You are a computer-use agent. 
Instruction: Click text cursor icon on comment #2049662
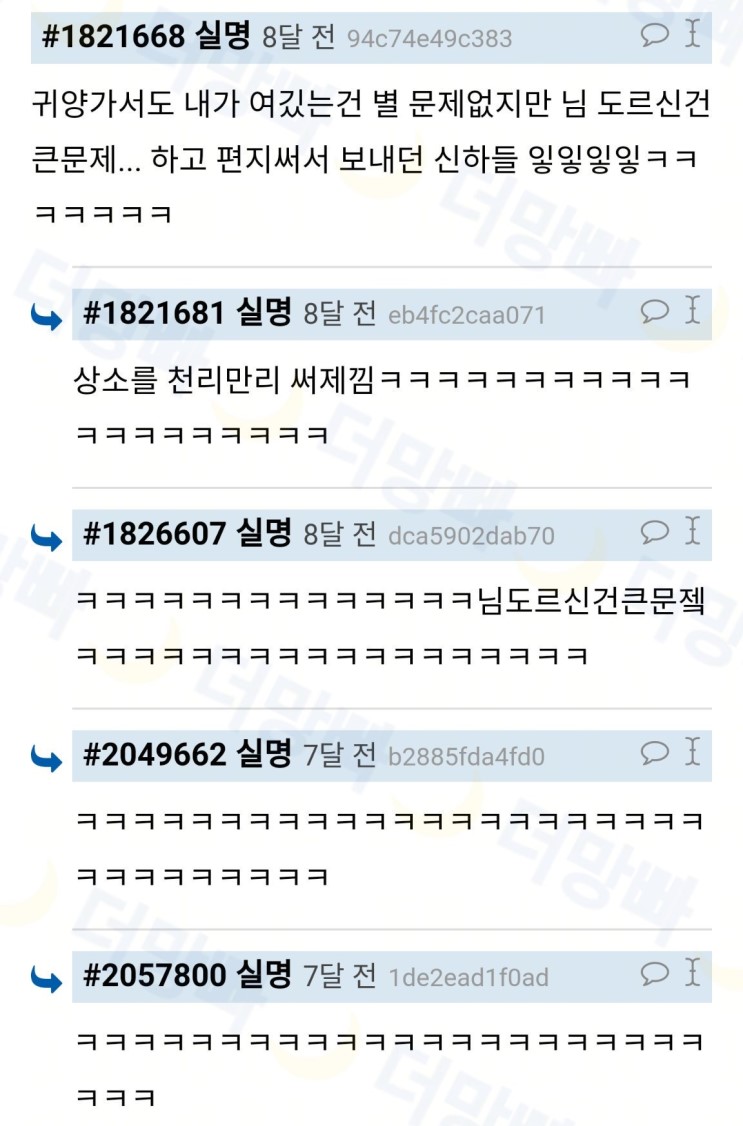692,751
